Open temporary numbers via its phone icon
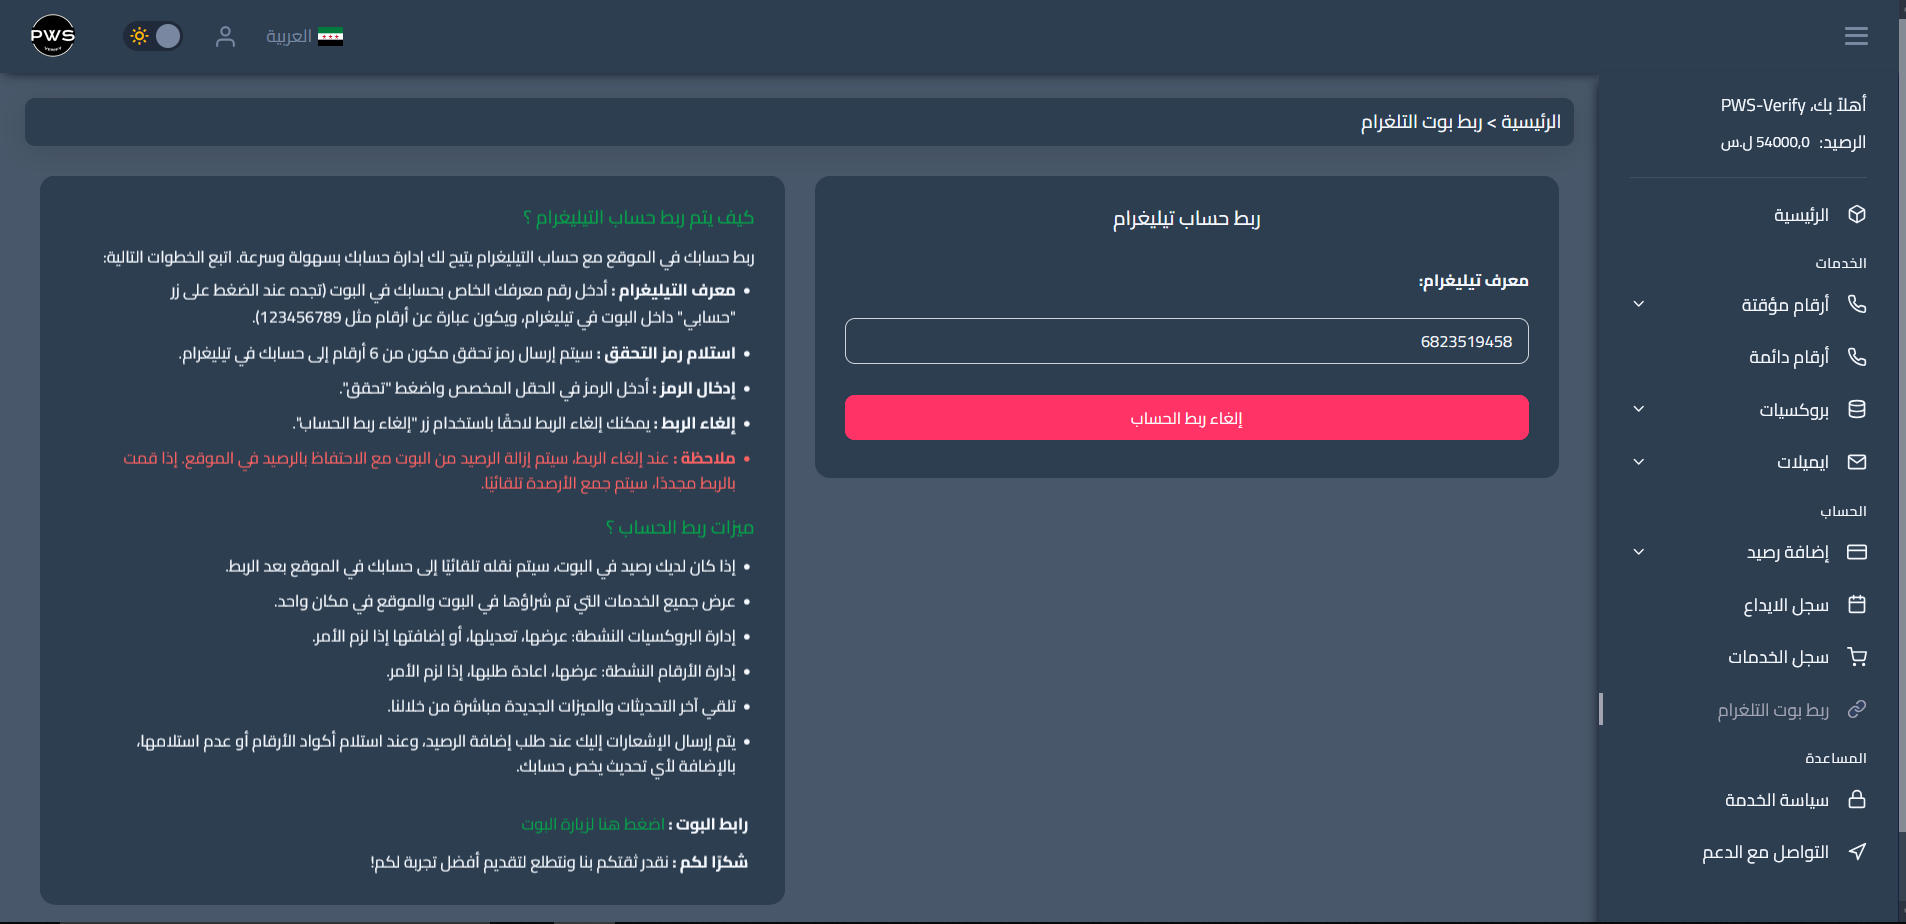 [1857, 304]
